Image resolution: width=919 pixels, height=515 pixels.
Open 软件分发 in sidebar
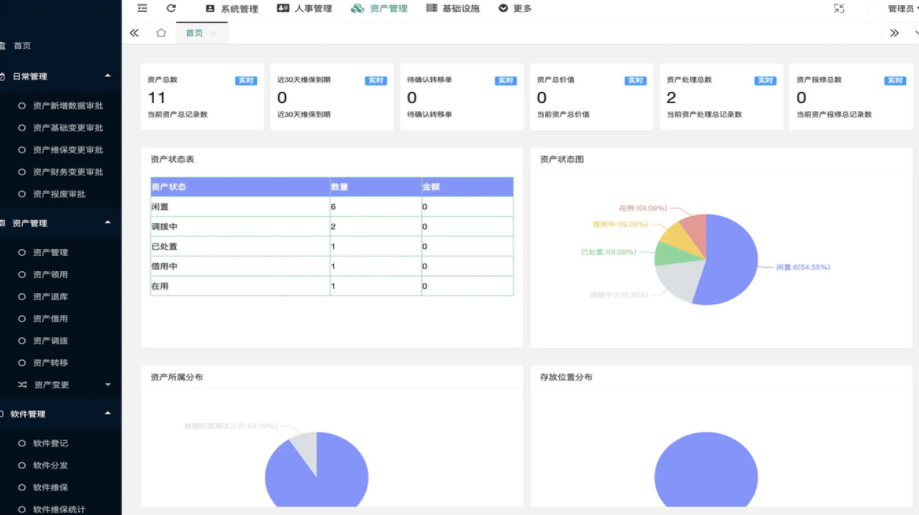(50, 465)
